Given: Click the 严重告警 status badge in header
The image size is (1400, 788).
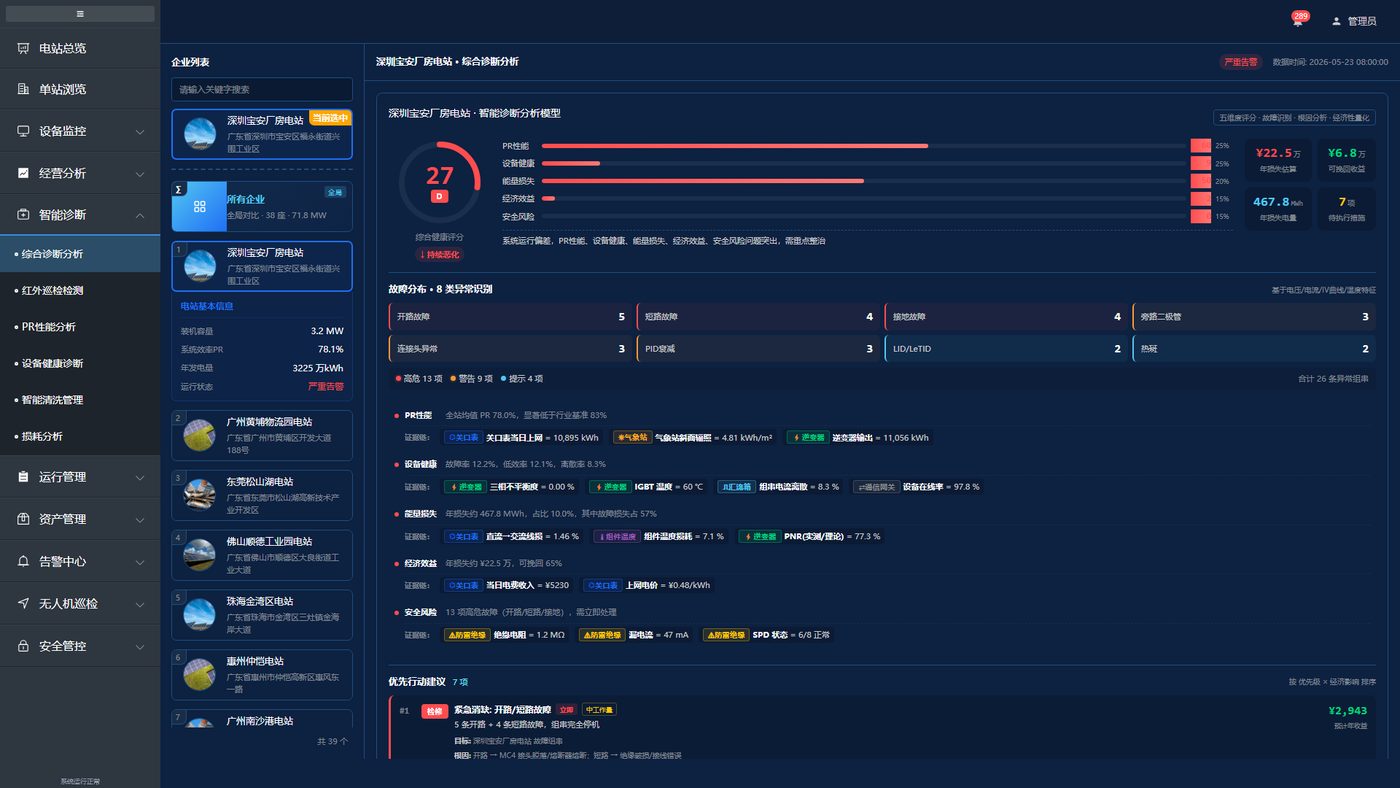Looking at the screenshot, I should click(1241, 62).
